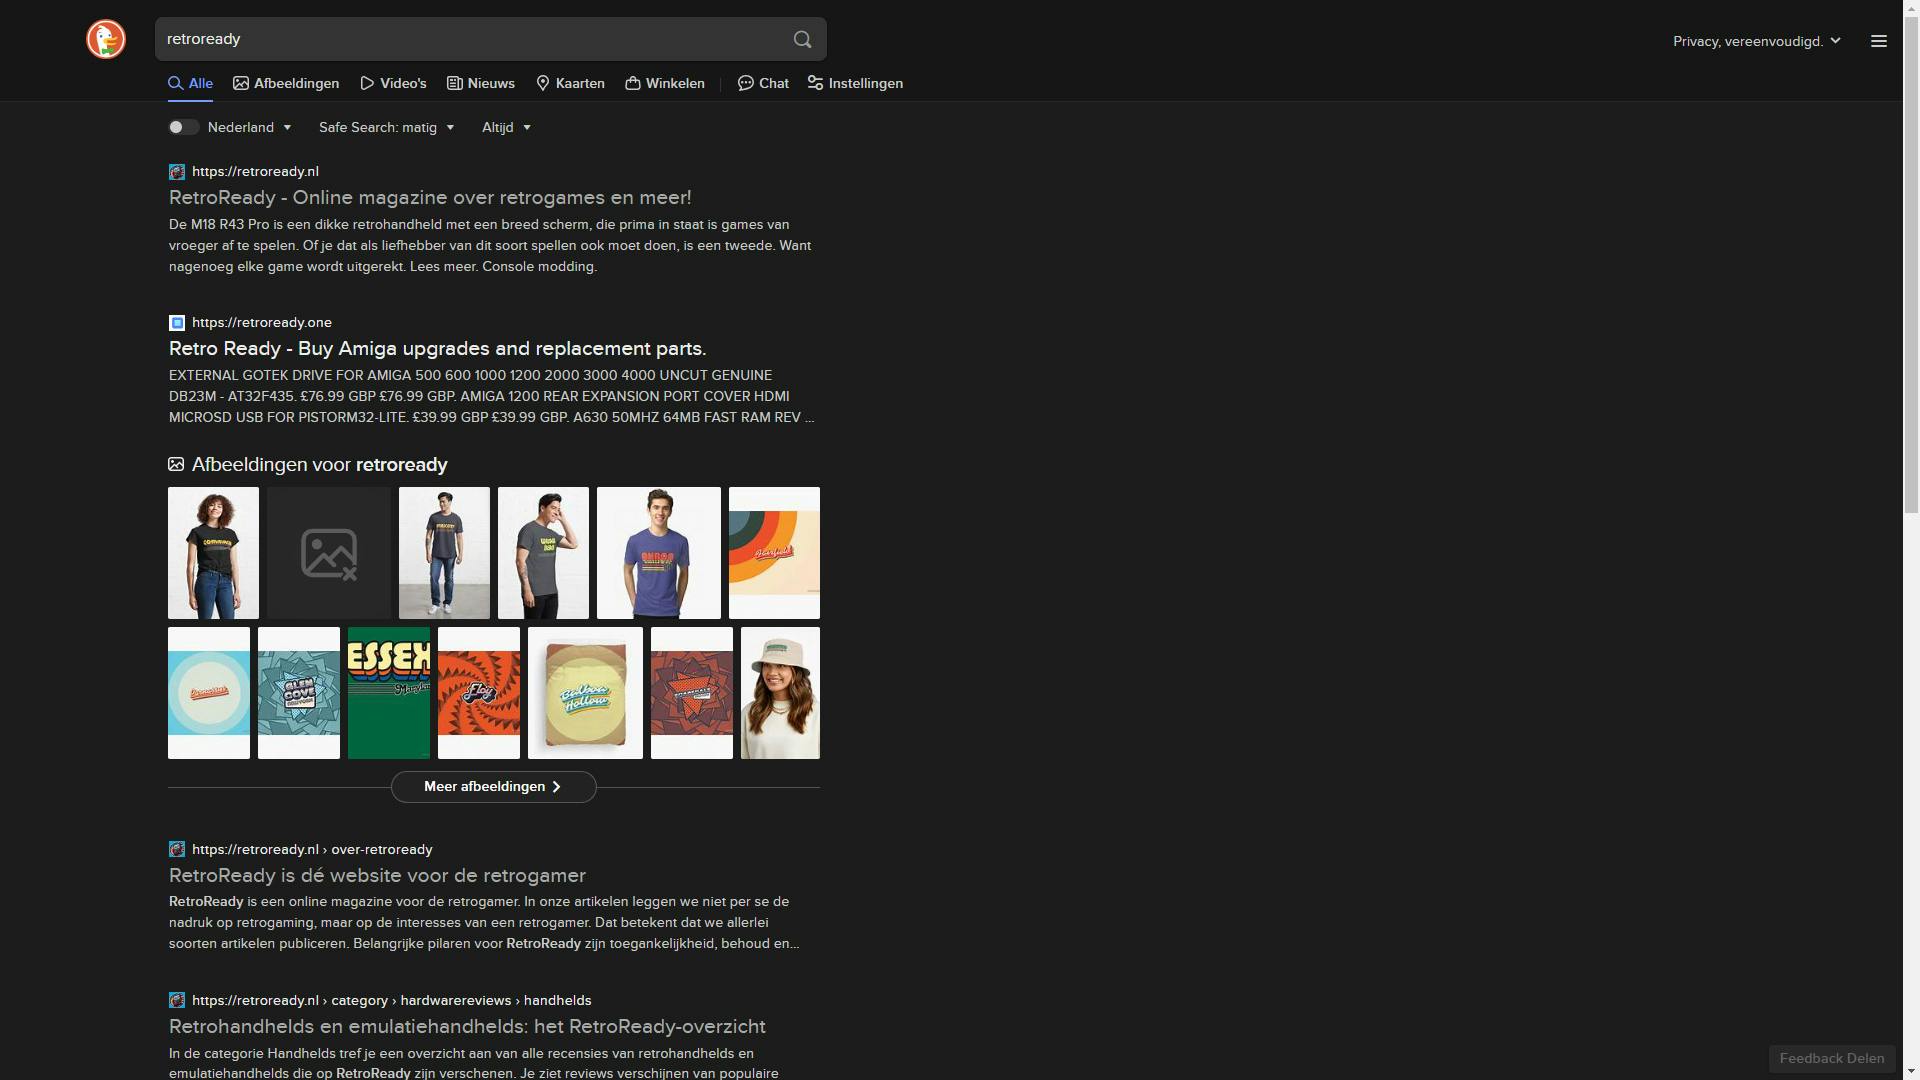Enable the Nederland region toggle
This screenshot has width=1920, height=1080.
pyautogui.click(x=183, y=127)
